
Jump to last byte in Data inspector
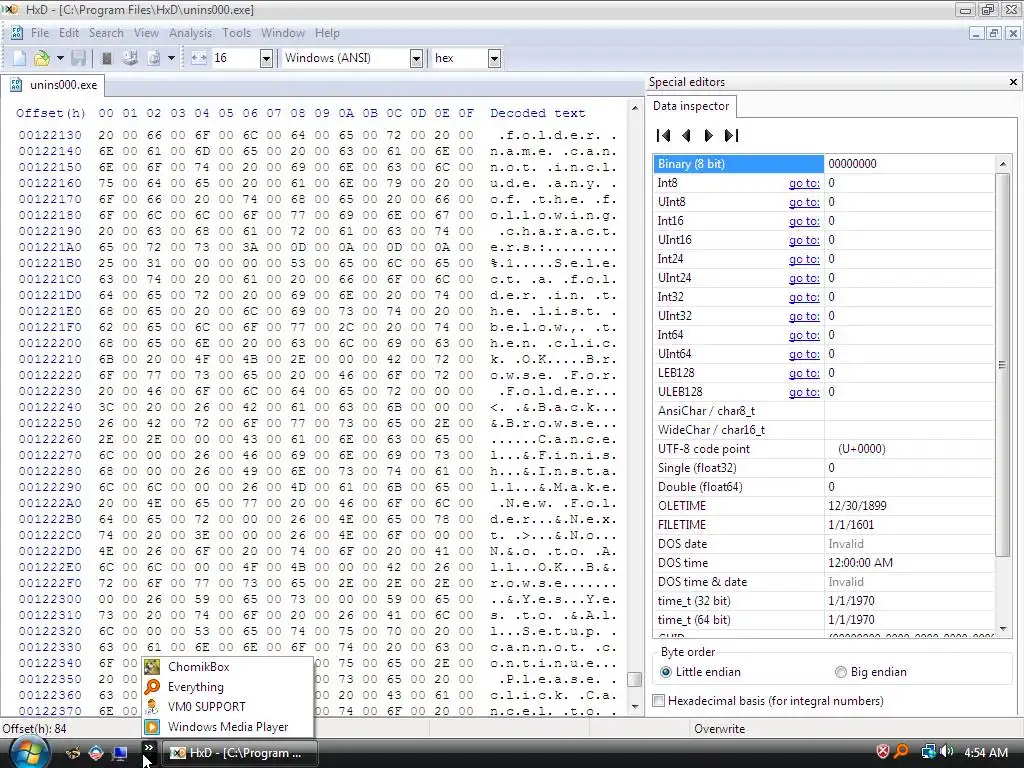731,135
